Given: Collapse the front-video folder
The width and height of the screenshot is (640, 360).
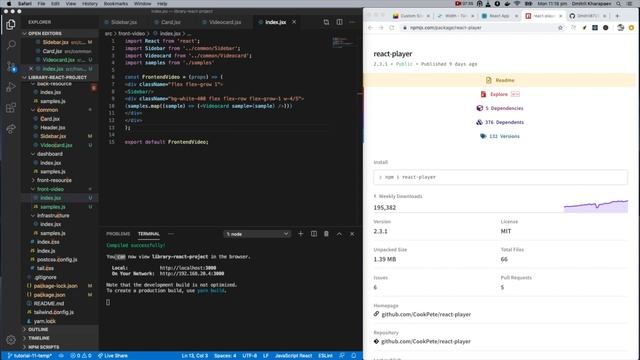Looking at the screenshot, I should 50,189.
